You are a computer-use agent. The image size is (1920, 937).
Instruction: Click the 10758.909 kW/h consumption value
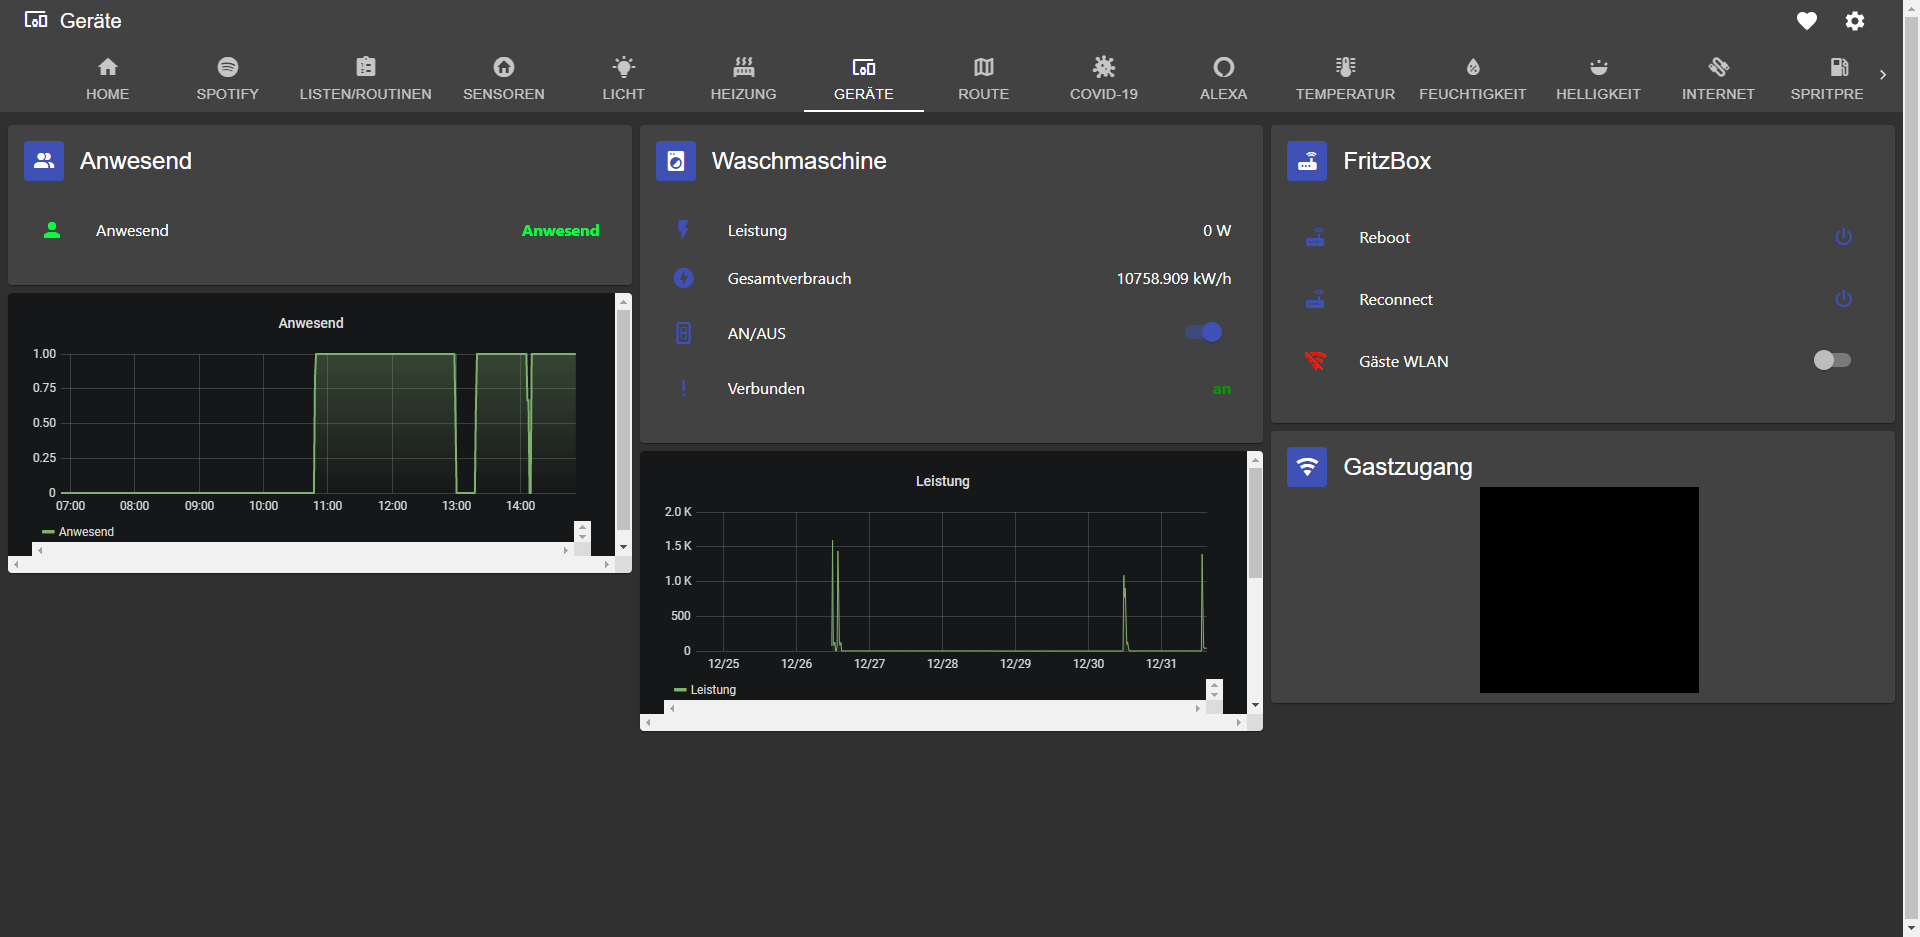[x=1174, y=278]
